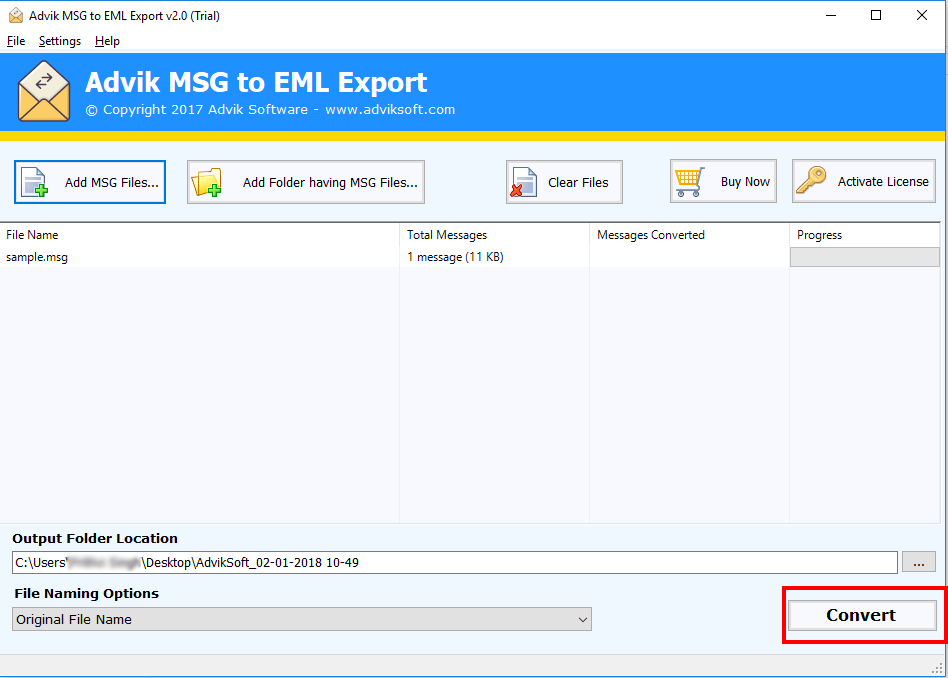The width and height of the screenshot is (948, 678).
Task: Click the www.adviksoft.com website text
Action: point(390,109)
